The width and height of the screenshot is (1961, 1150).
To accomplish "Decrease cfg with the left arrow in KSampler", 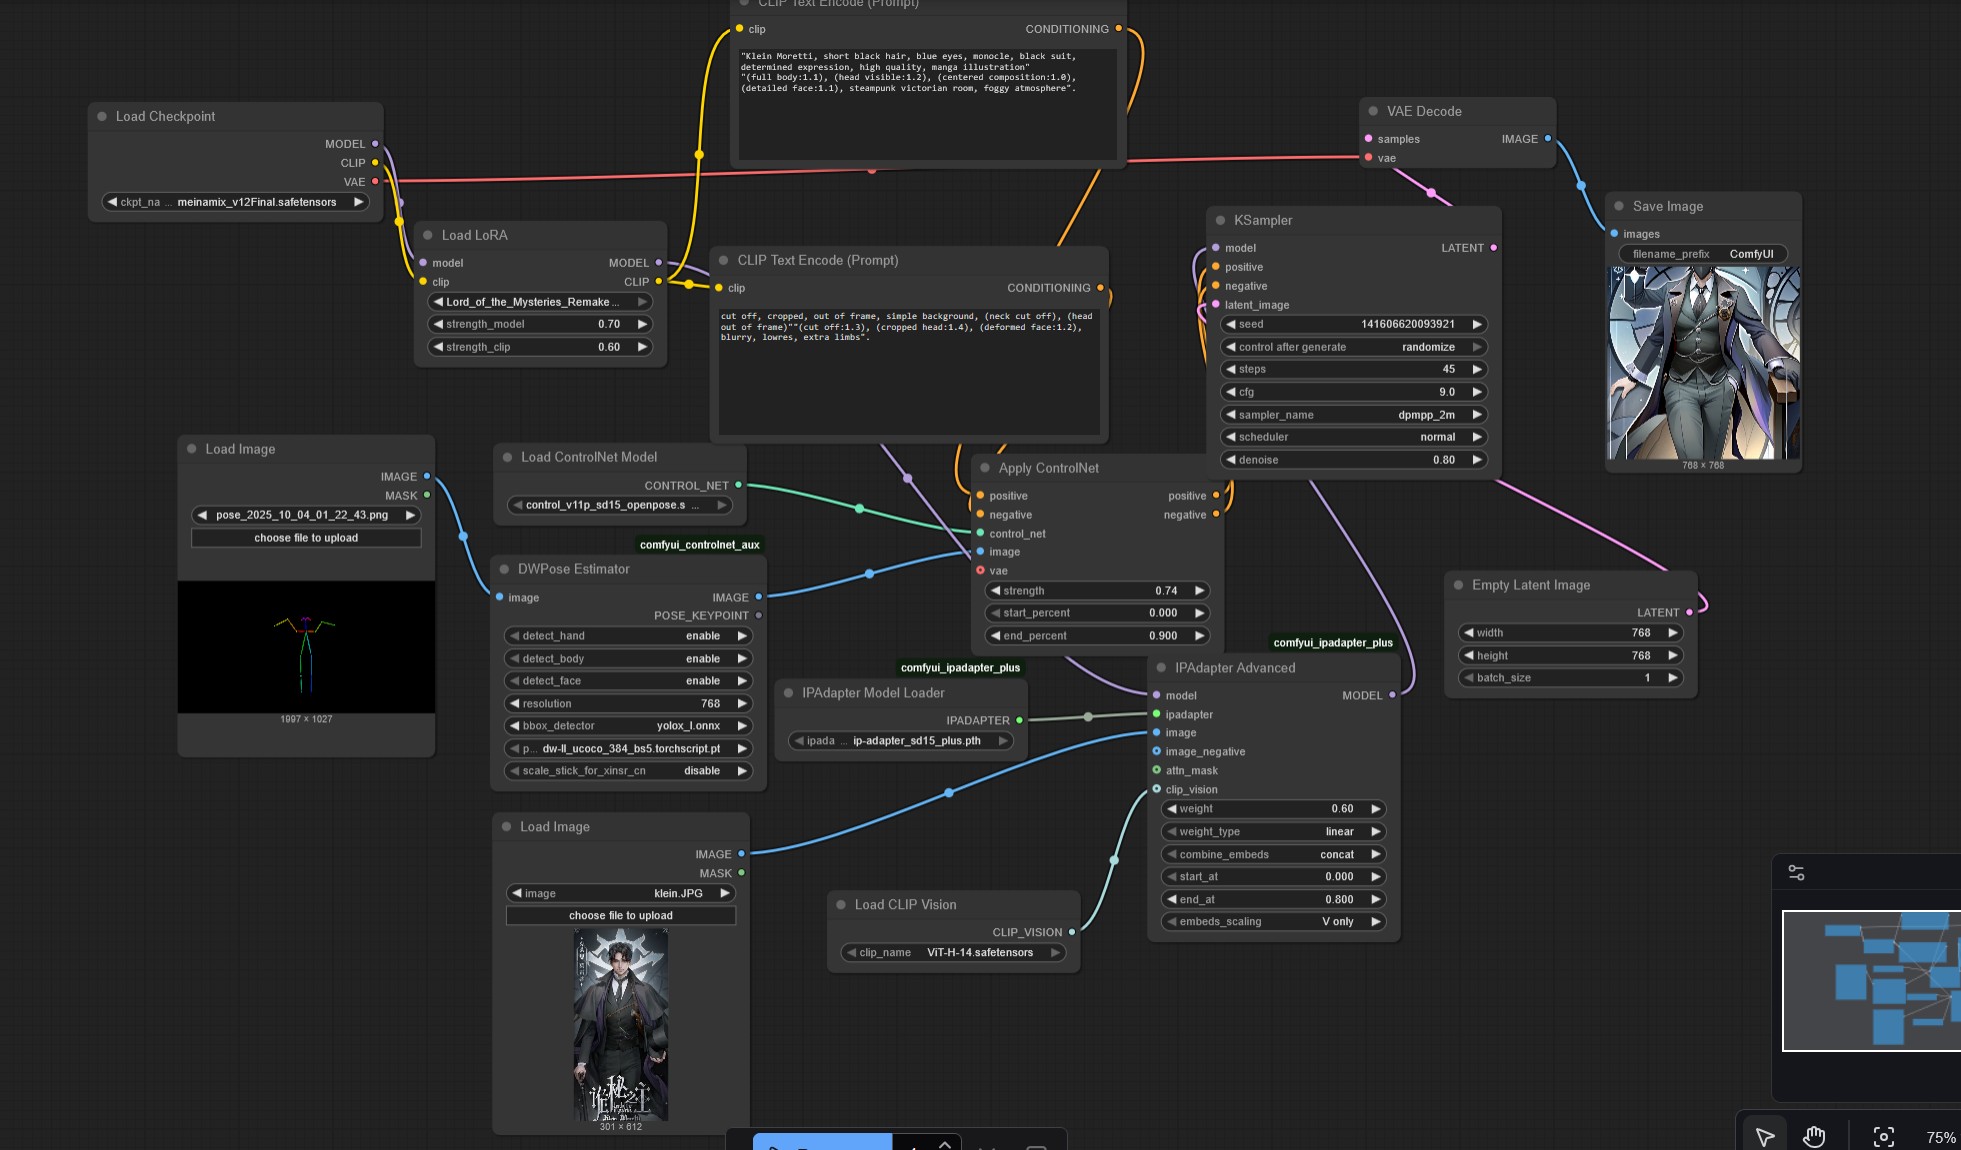I will (1231, 392).
